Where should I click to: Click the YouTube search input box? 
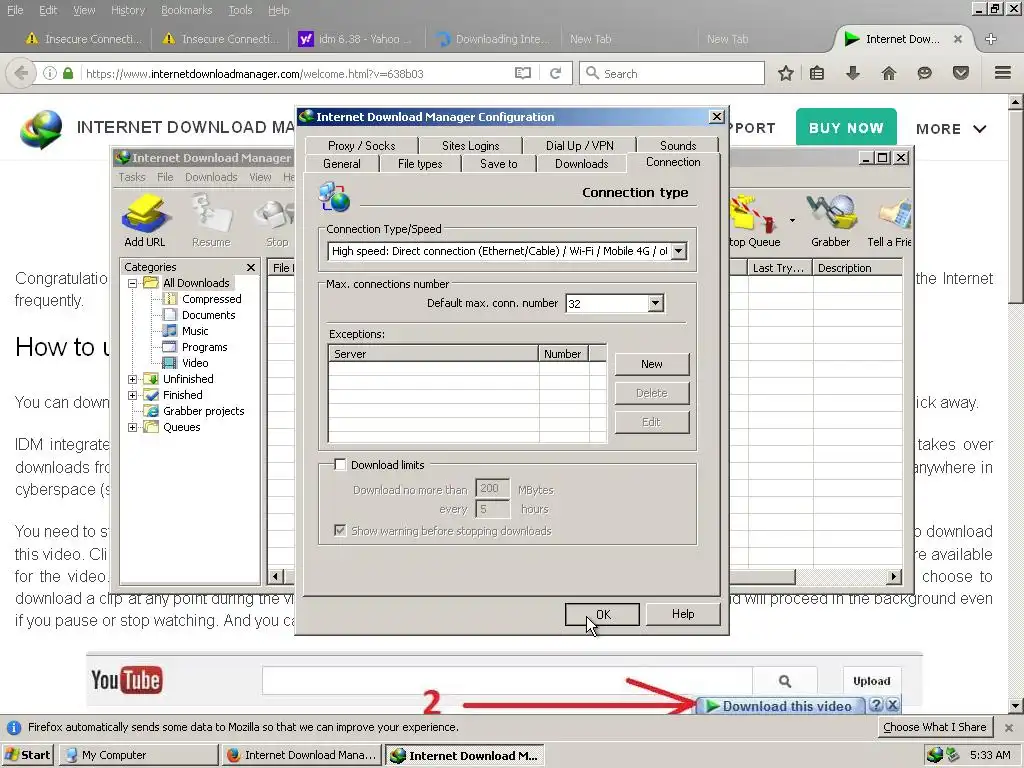pyautogui.click(x=507, y=681)
